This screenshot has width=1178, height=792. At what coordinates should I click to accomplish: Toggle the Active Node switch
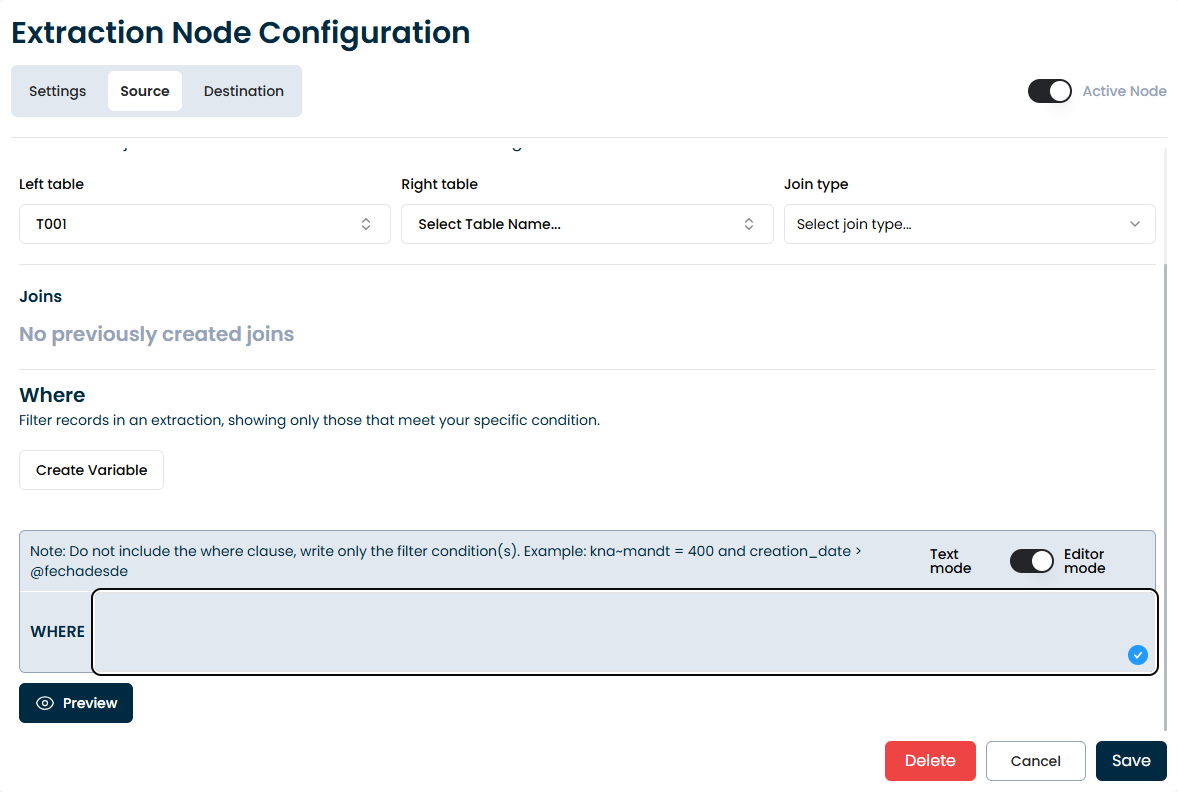pos(1049,91)
